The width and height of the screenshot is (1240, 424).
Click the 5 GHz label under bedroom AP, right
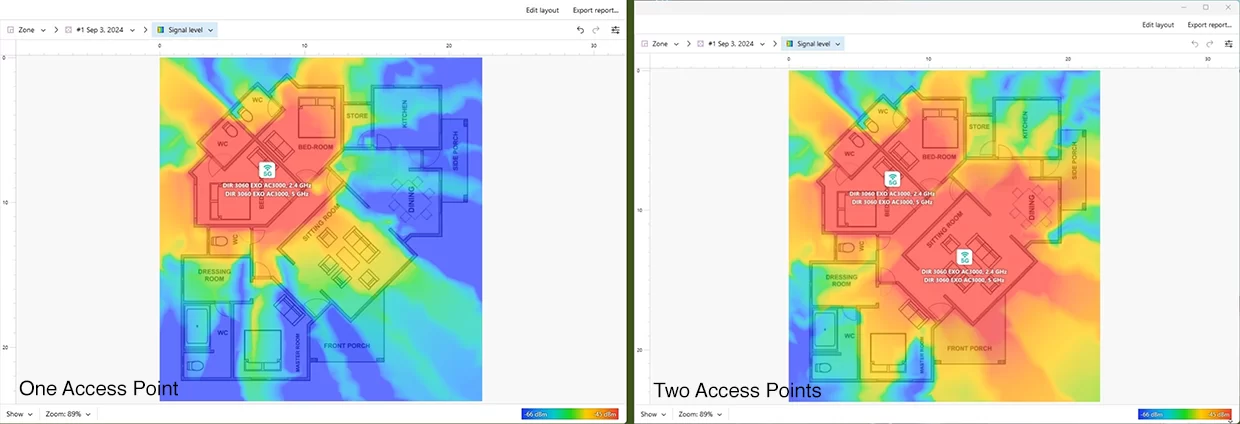point(892,201)
